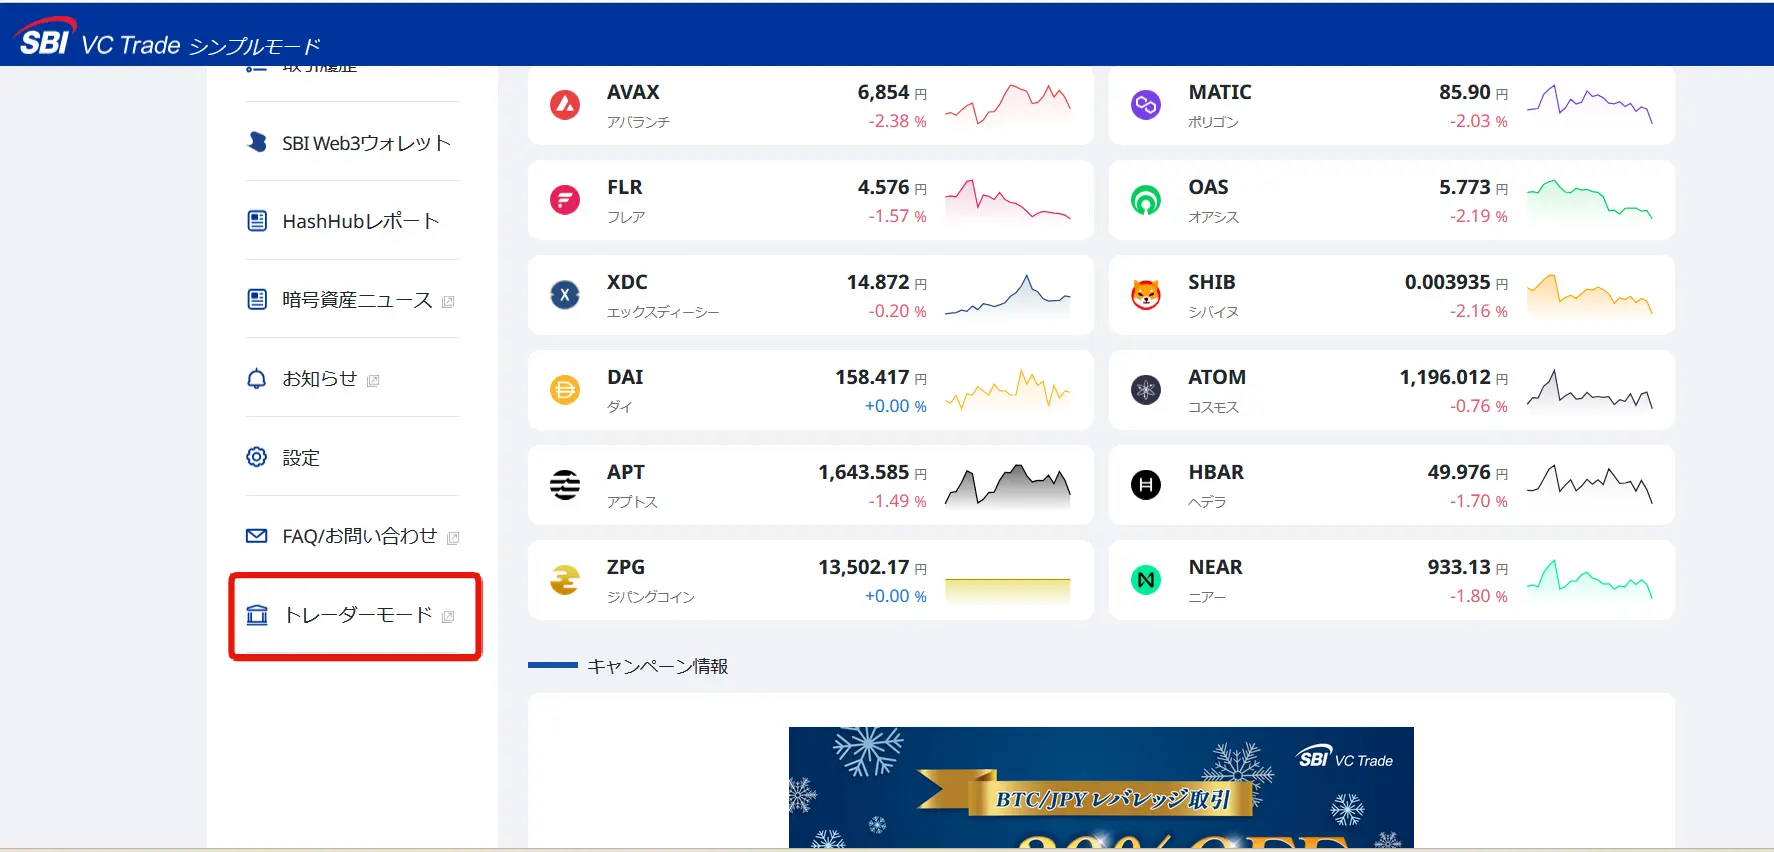1774x852 pixels.
Task: Click the キャンペーン情報 section heading
Action: [657, 666]
